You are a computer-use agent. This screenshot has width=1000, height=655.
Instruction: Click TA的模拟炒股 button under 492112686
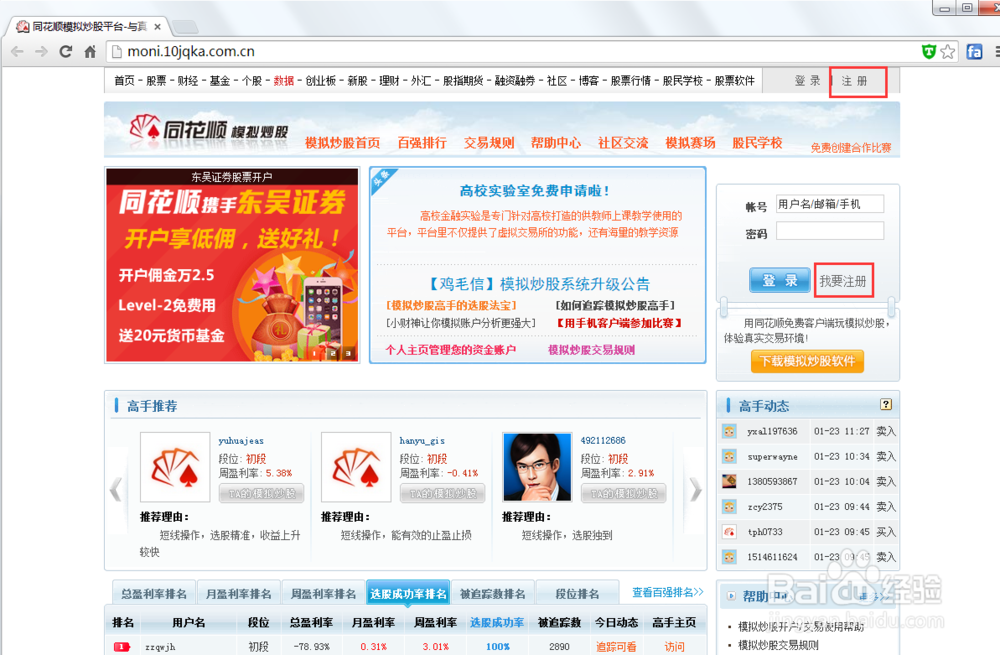(624, 494)
